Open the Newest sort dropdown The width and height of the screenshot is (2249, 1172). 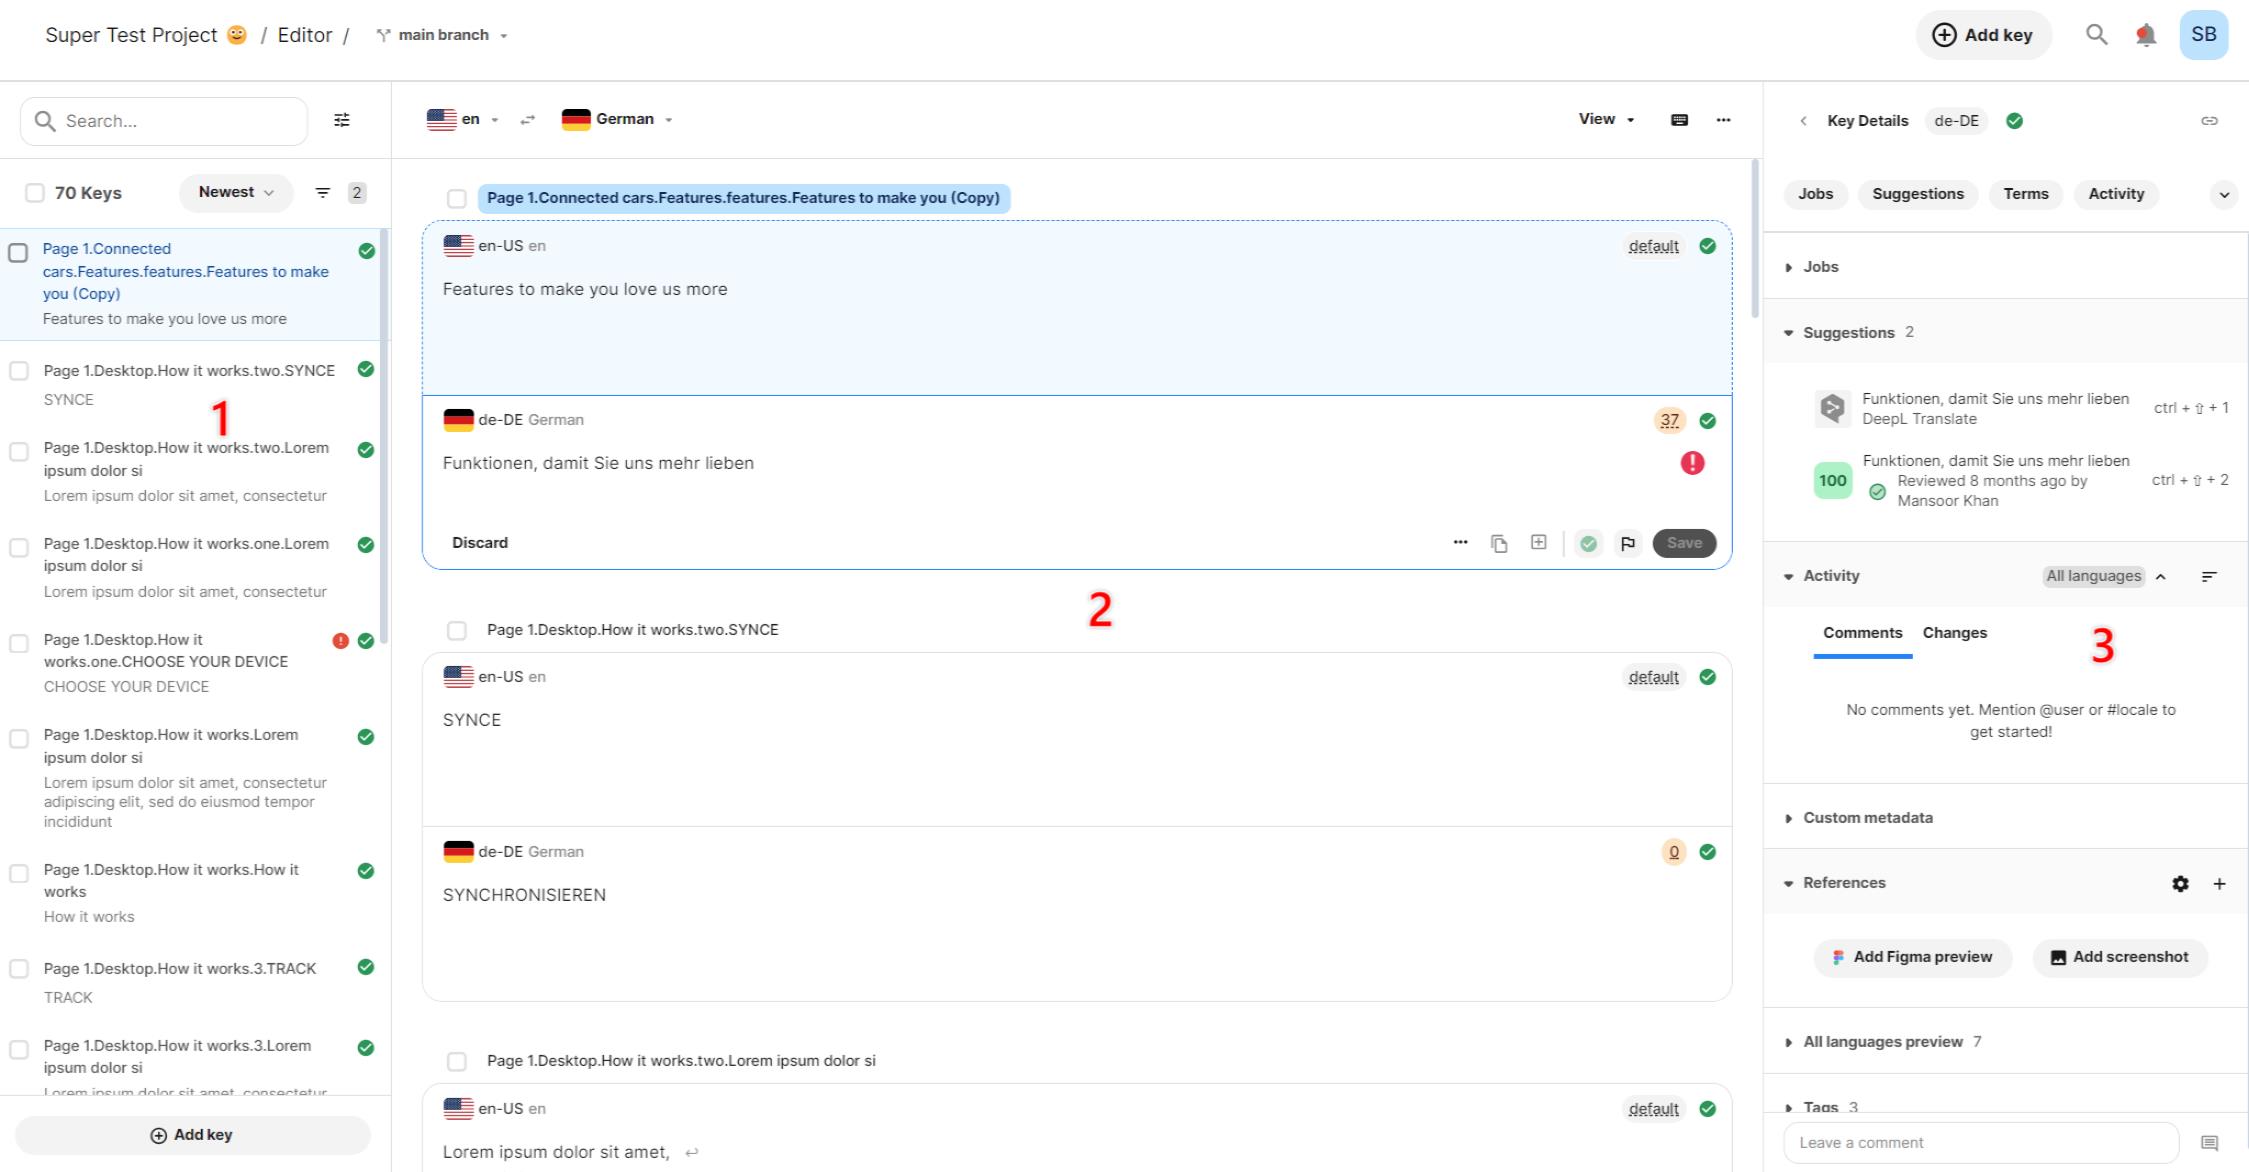point(236,192)
